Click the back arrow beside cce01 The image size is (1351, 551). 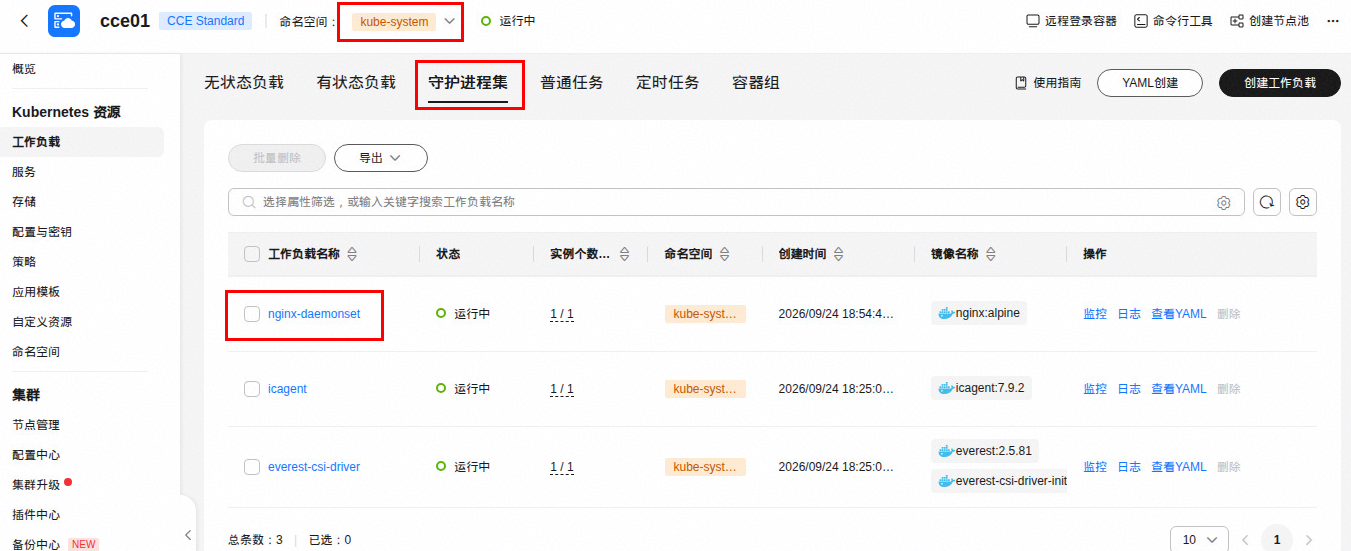pos(24,21)
